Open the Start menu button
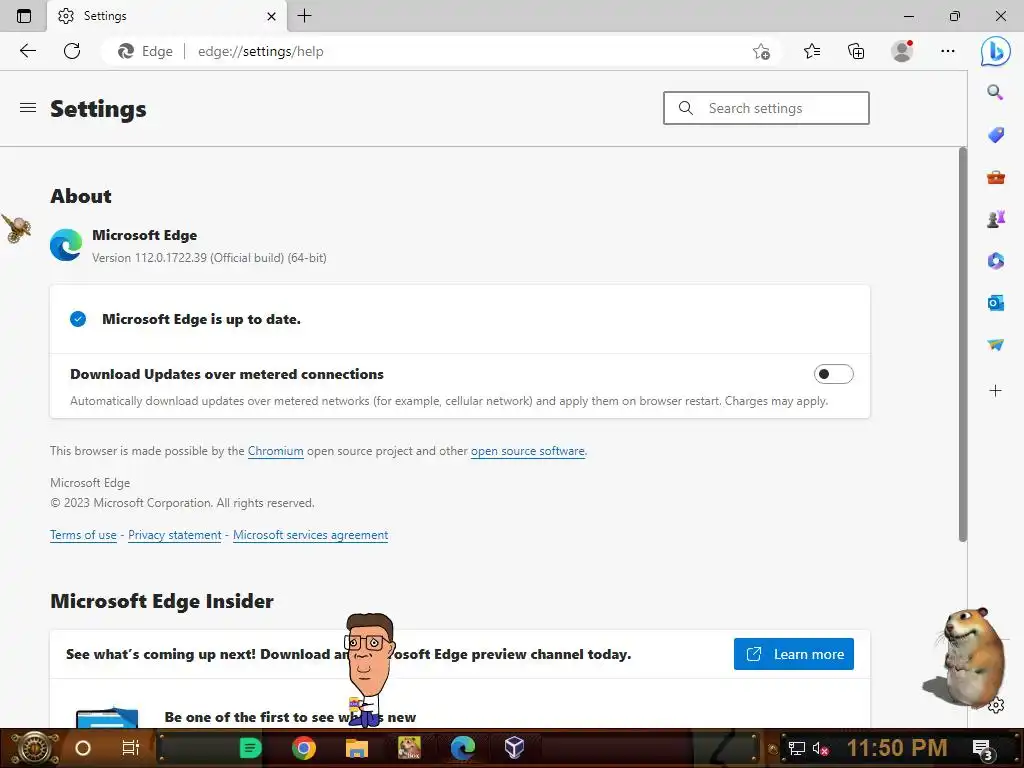 [x=33, y=748]
